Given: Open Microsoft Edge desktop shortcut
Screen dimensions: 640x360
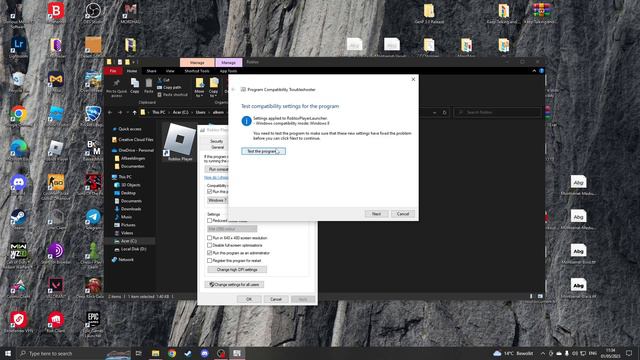Looking at the screenshot, I should pos(18,150).
